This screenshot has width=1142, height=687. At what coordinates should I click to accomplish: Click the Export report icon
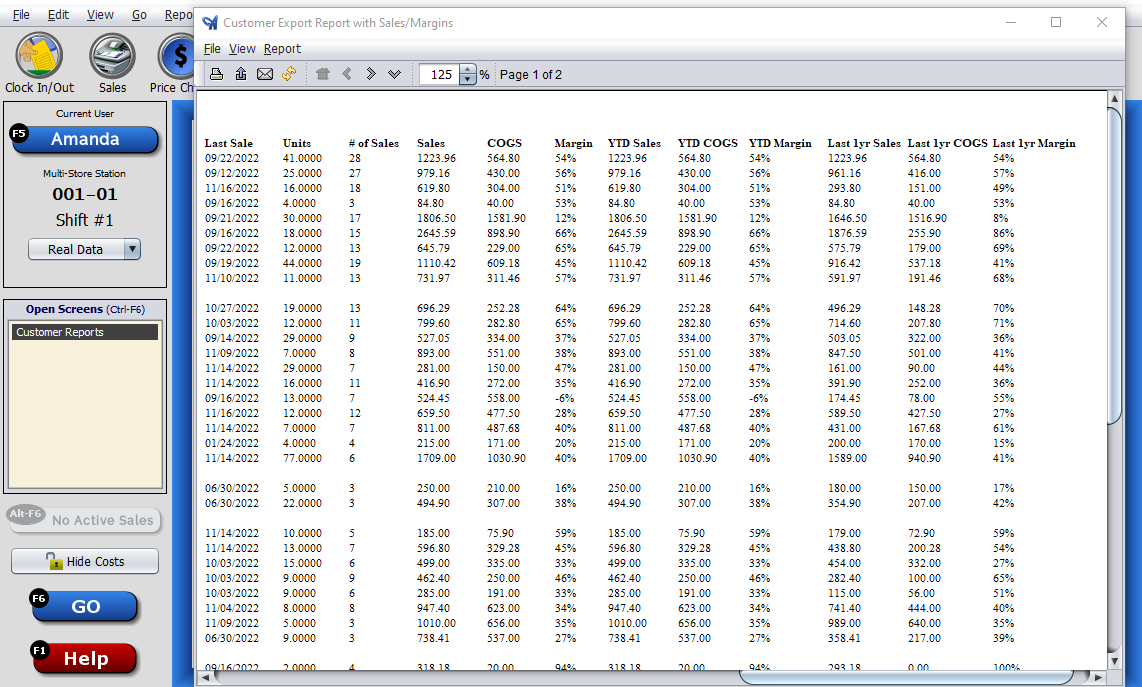pyautogui.click(x=241, y=74)
